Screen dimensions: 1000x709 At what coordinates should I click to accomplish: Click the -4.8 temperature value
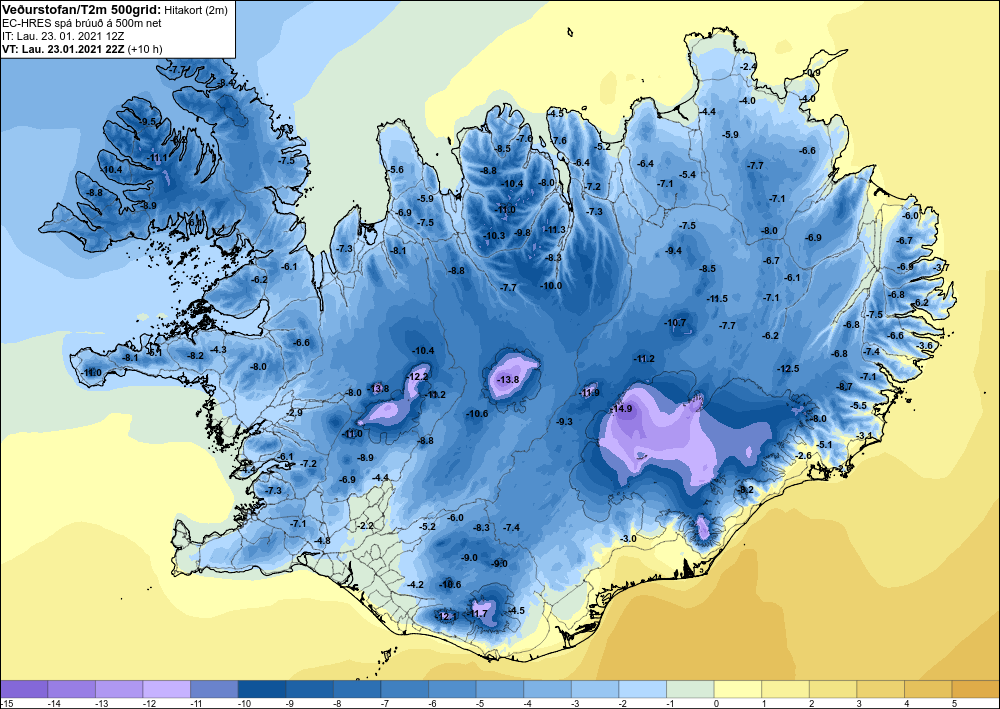(323, 541)
